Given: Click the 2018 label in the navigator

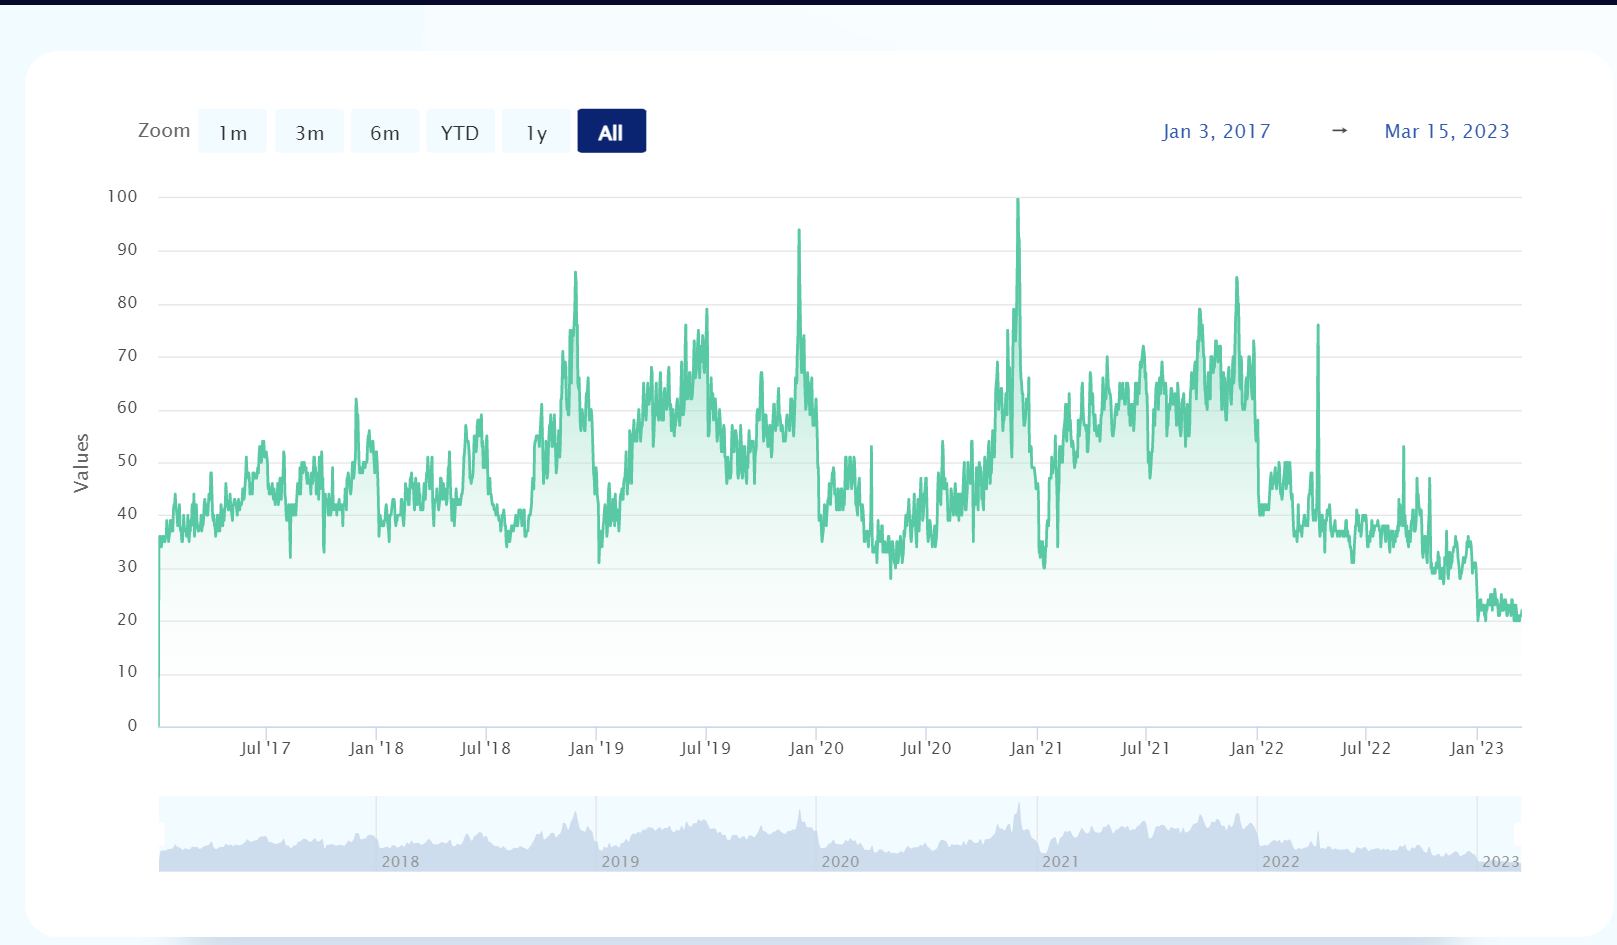Looking at the screenshot, I should pos(400,861).
